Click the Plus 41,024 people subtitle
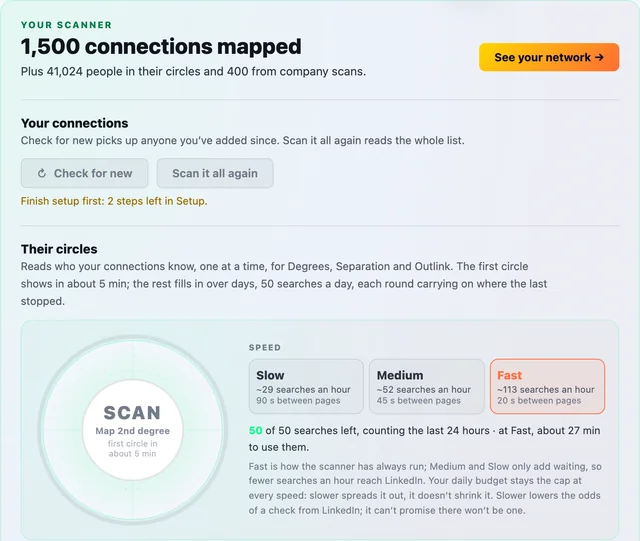Viewport: 640px width, 541px height. tap(193, 71)
